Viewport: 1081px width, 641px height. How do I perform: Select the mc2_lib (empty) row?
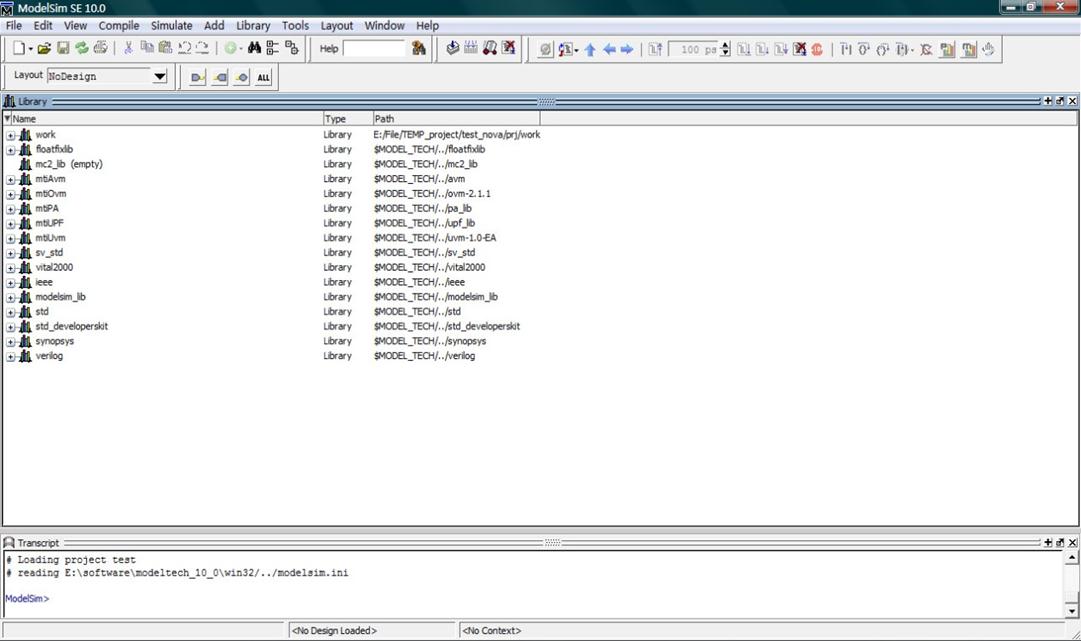coord(272,164)
